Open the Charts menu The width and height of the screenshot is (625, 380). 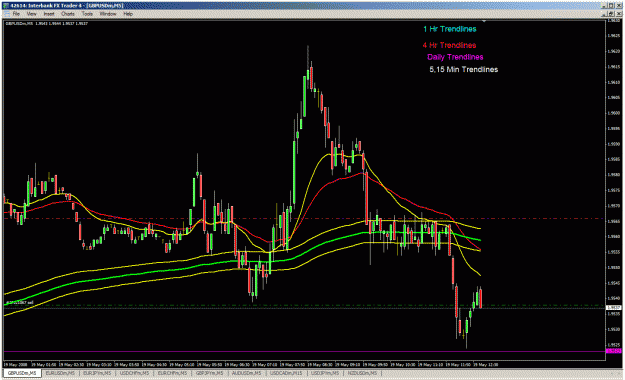[68, 14]
